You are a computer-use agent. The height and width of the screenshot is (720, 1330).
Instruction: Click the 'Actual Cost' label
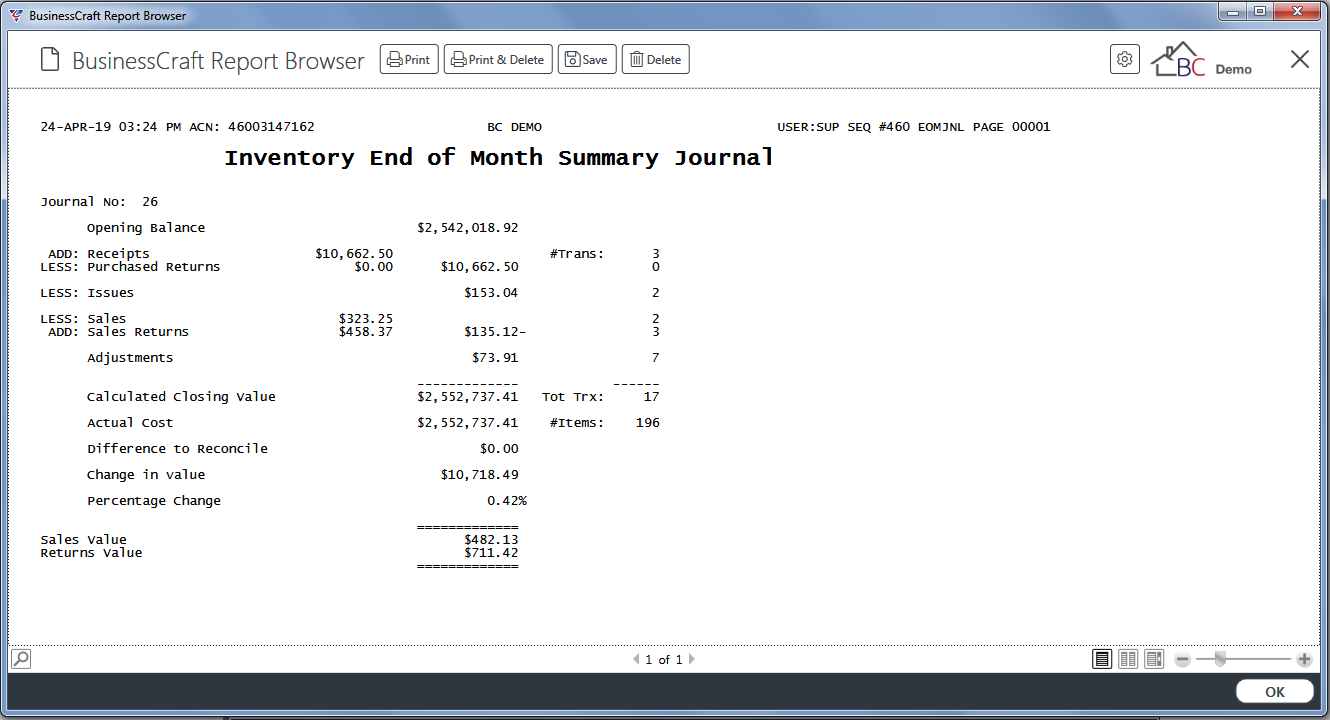(x=130, y=423)
